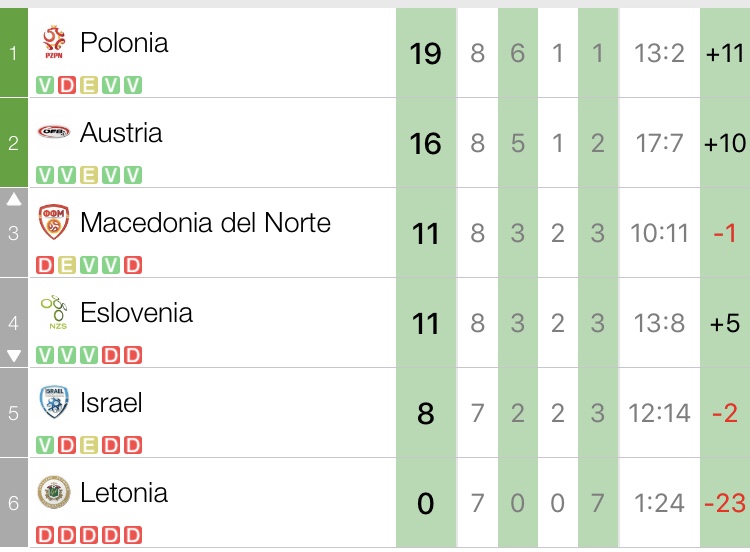Click the position 1 green rank cell

pyautogui.click(x=14, y=53)
